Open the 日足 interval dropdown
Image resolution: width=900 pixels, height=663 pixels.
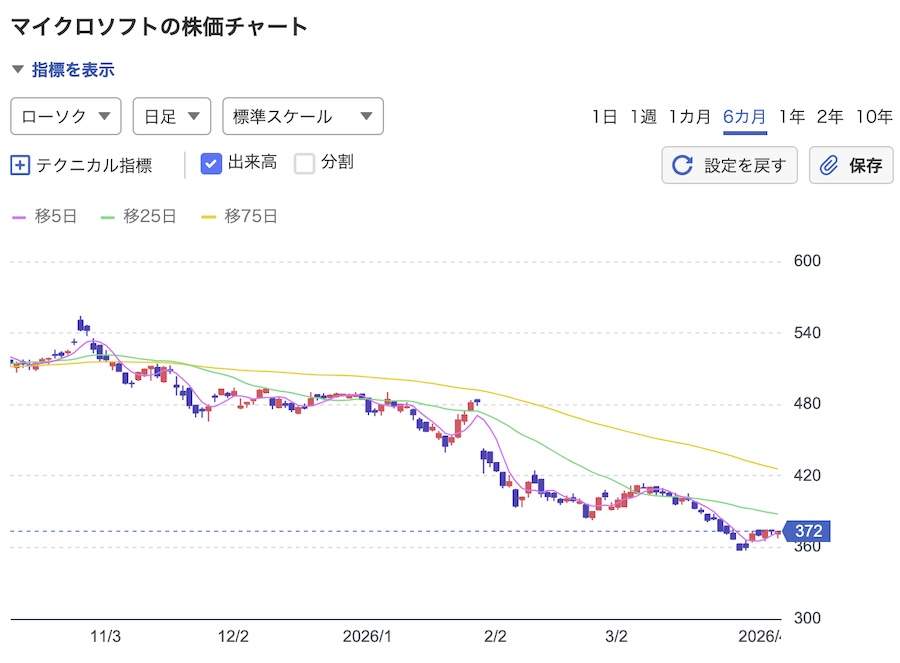click(171, 116)
